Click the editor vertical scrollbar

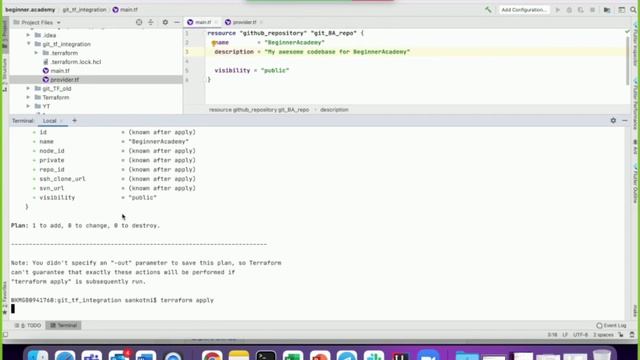[627, 61]
